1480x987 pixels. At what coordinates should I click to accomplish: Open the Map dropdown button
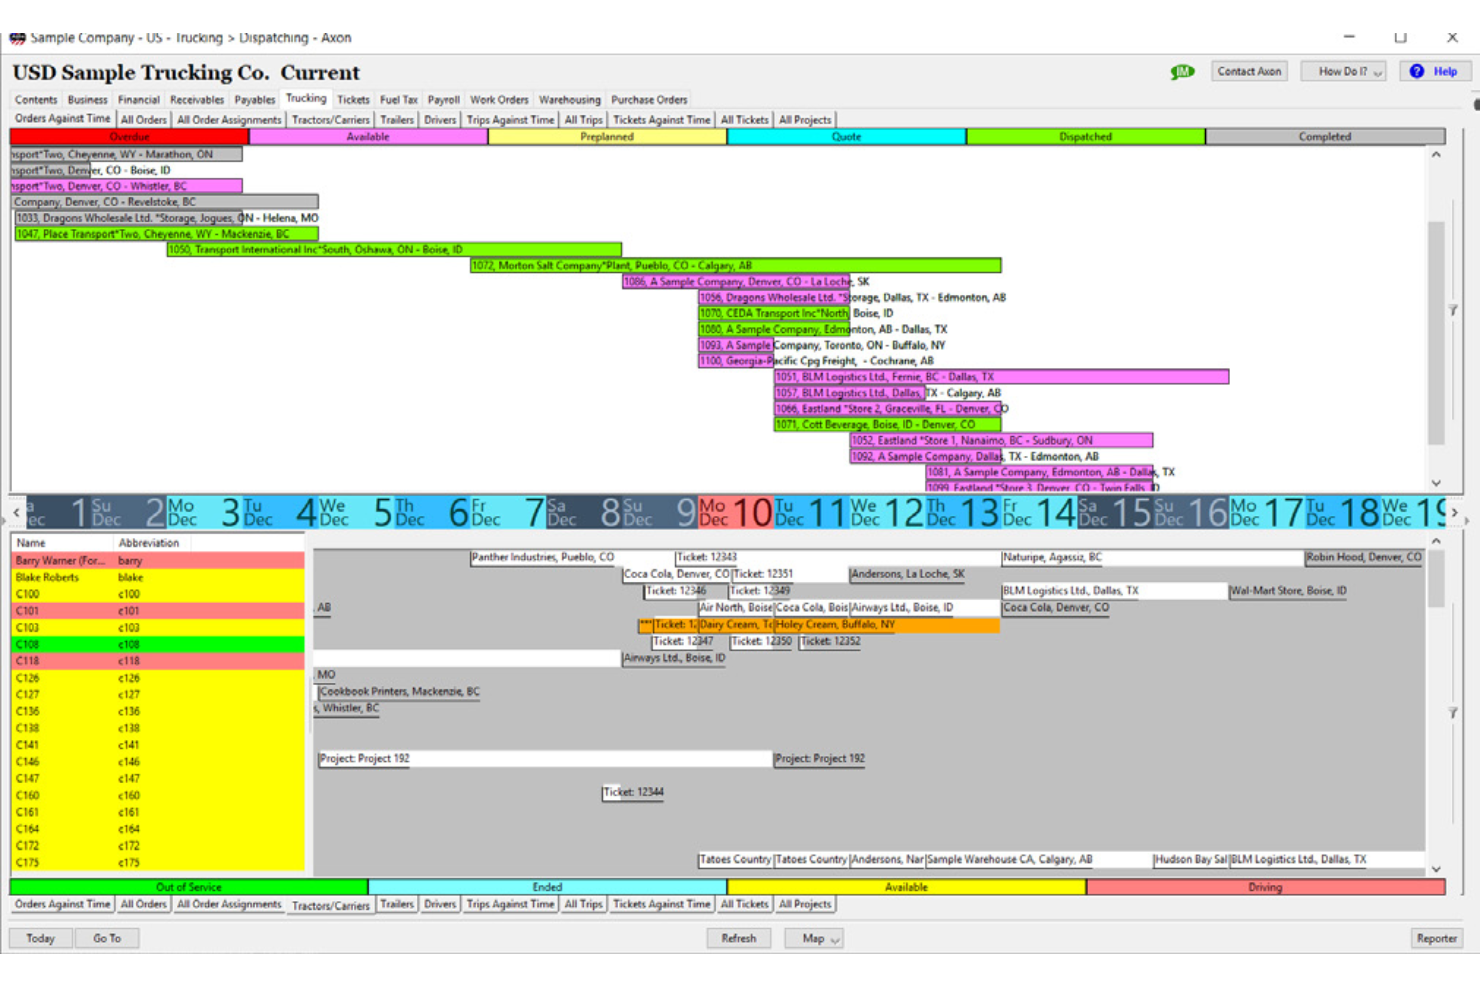[821, 939]
